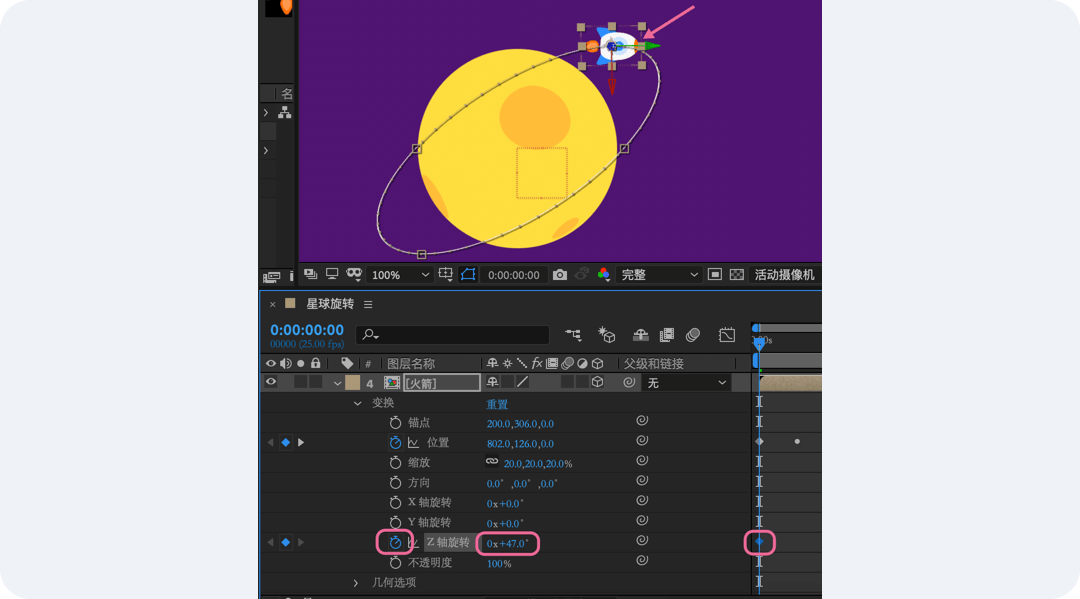
Task: Select the 星球旋转 composition tab
Action: [329, 304]
